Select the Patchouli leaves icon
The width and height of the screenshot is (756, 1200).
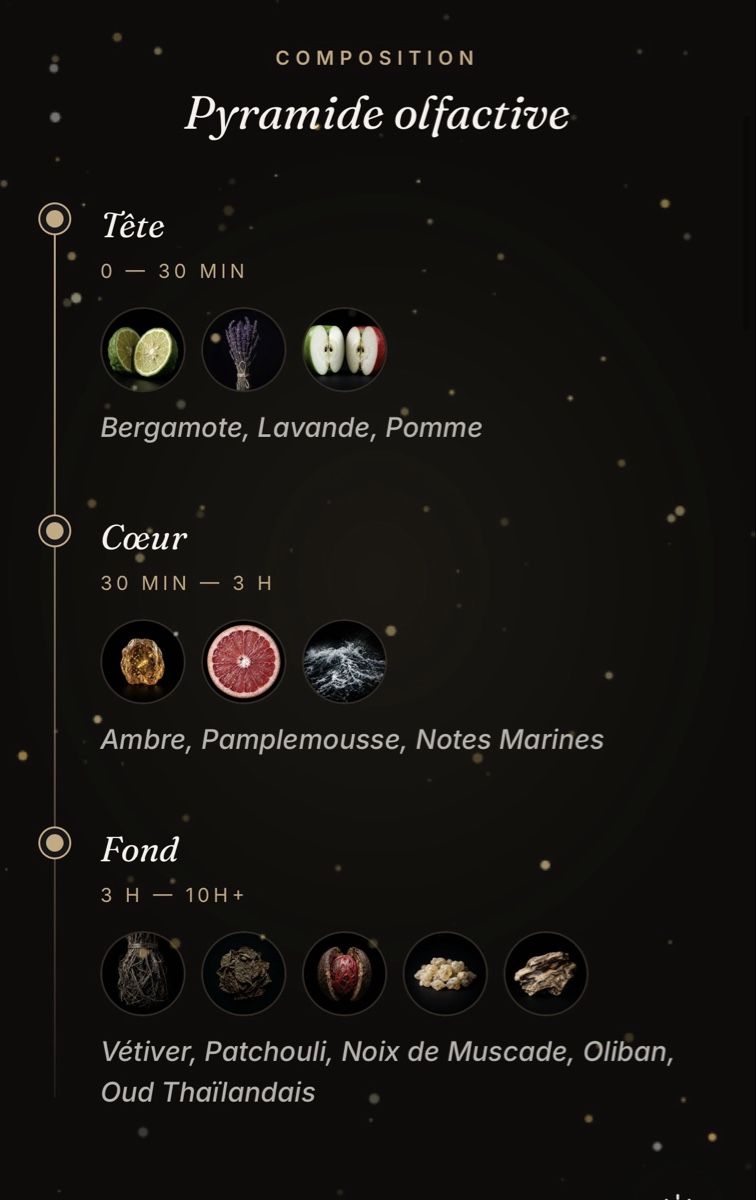tap(244, 974)
